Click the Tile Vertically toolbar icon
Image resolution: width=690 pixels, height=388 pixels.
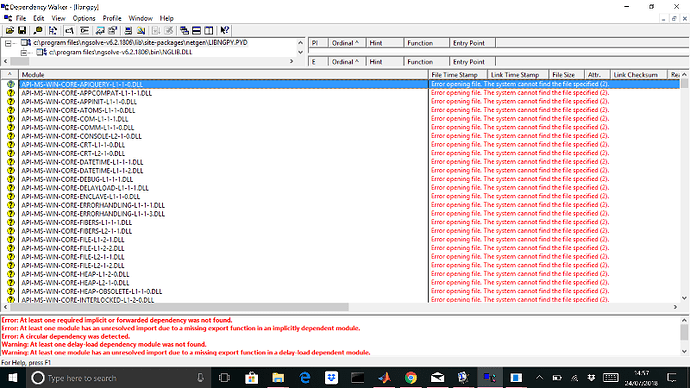[209, 30]
